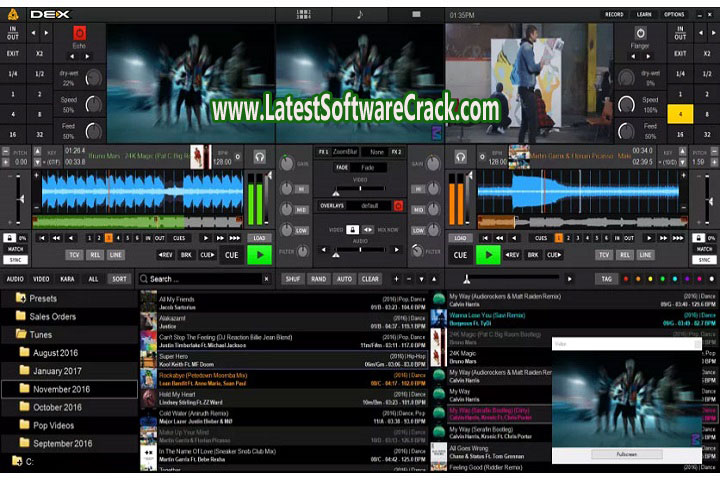The height and width of the screenshot is (480, 720).
Task: Open the FX 1 ZoomBlur effect selector
Action: point(343,151)
